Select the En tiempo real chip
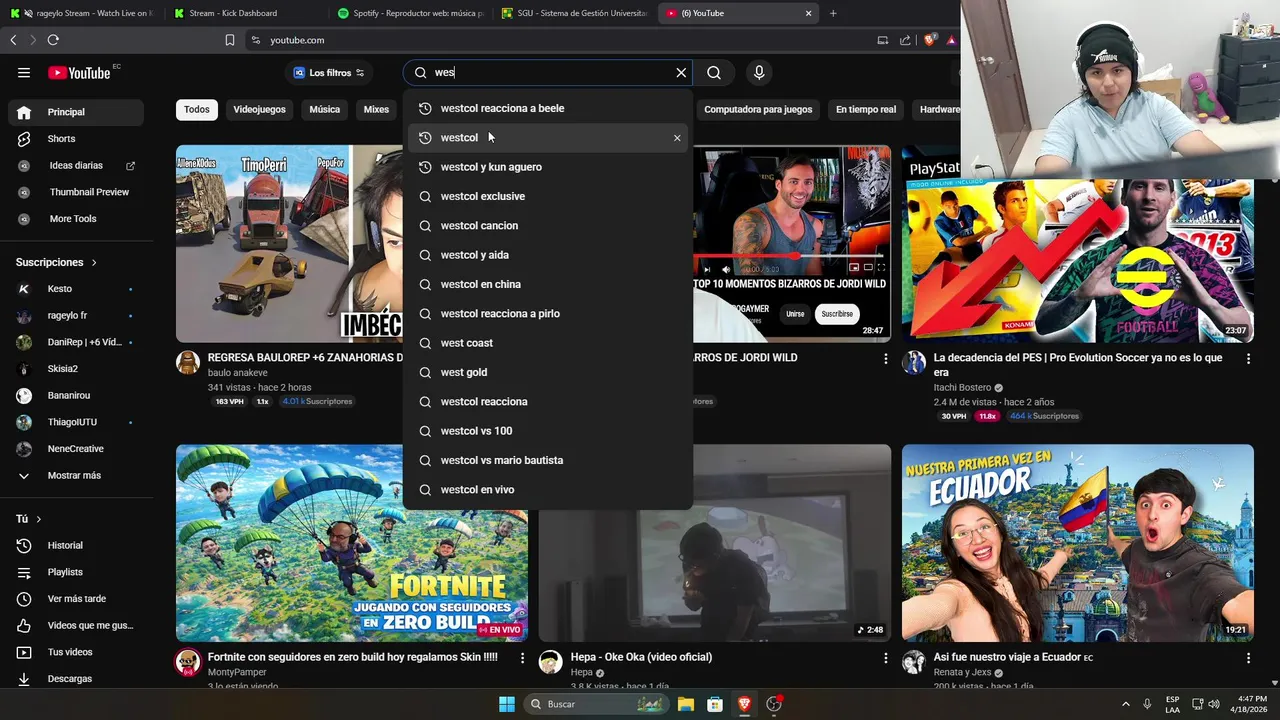This screenshot has height=720, width=1280. [866, 109]
